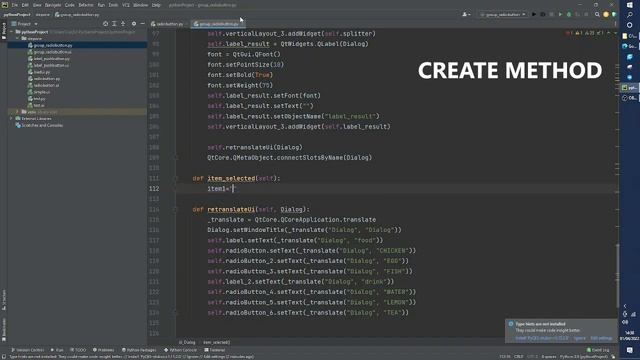Open the Event Log

tap(598, 350)
